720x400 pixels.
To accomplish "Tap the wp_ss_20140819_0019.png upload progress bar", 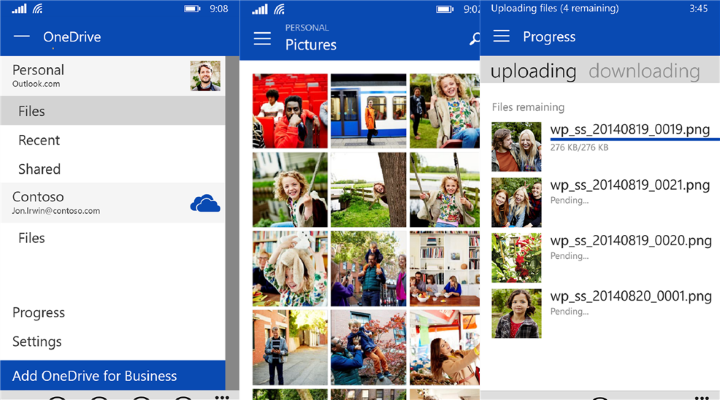I will (635, 139).
